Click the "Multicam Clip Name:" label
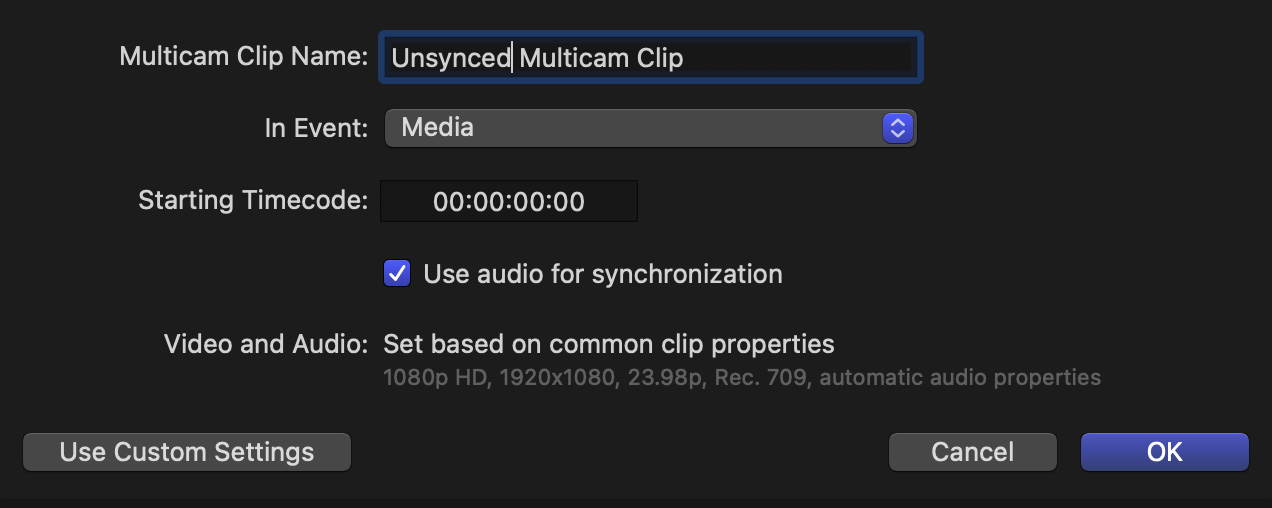The width and height of the screenshot is (1272, 508). tap(244, 57)
